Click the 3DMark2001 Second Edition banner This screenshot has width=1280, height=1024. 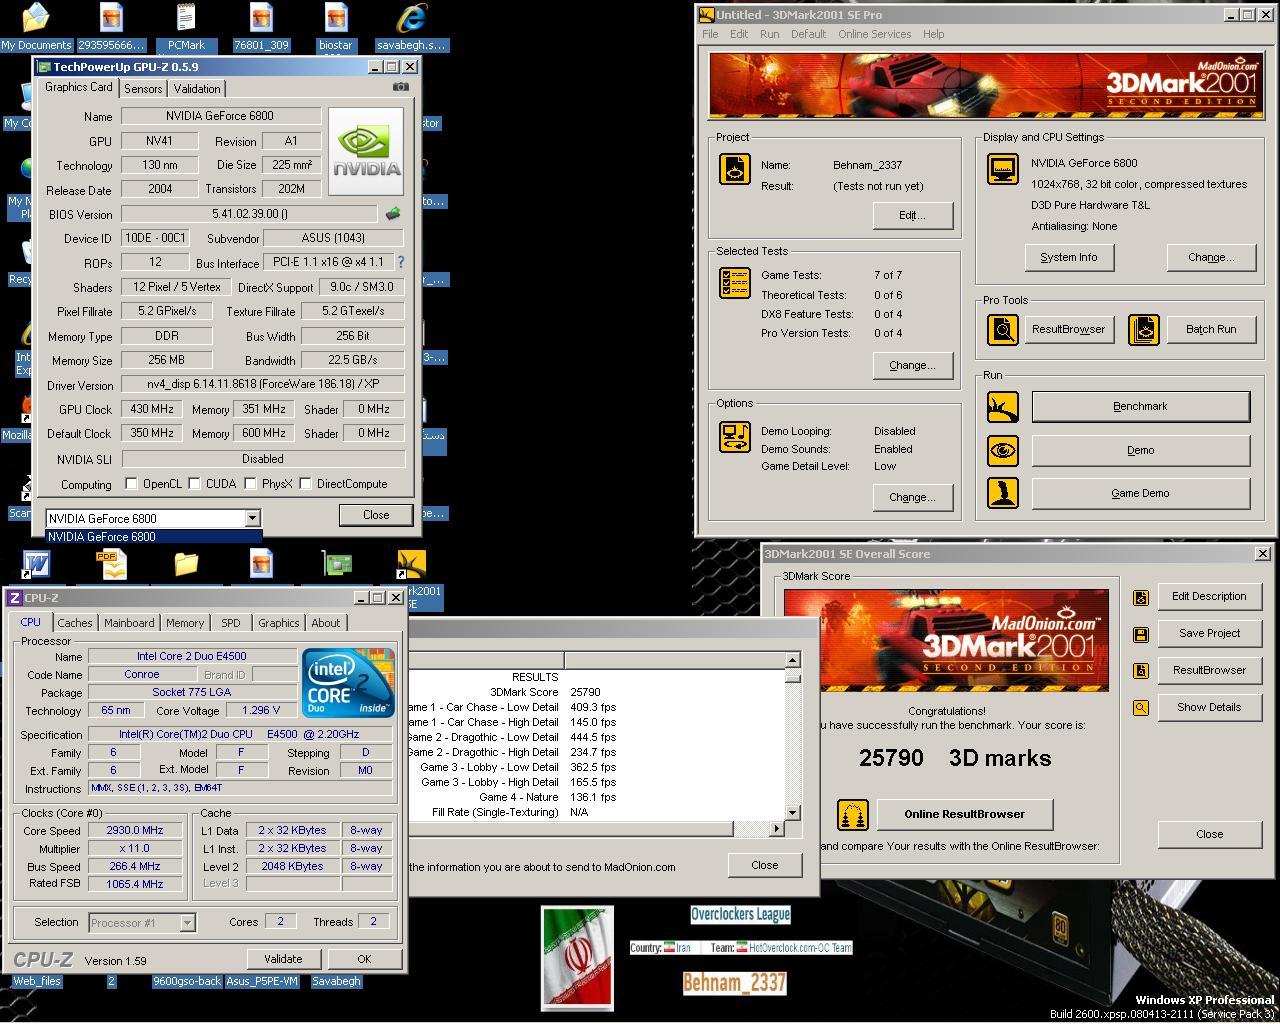[x=985, y=86]
